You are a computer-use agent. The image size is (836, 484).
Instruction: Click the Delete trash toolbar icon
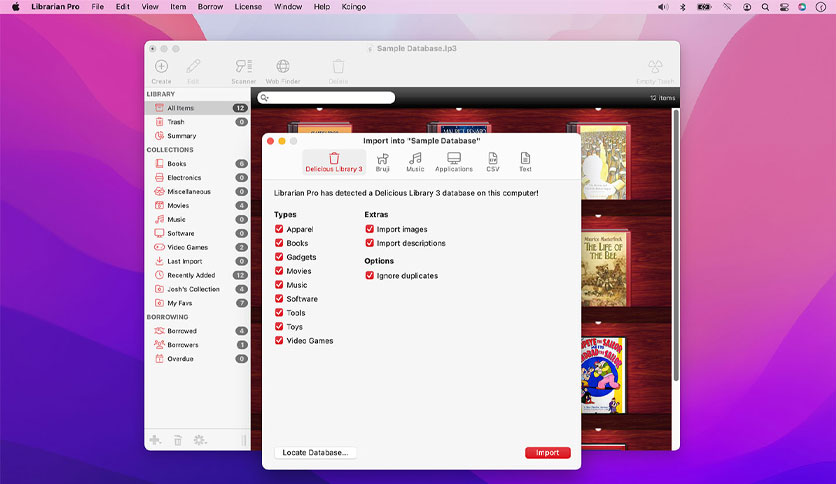[338, 67]
